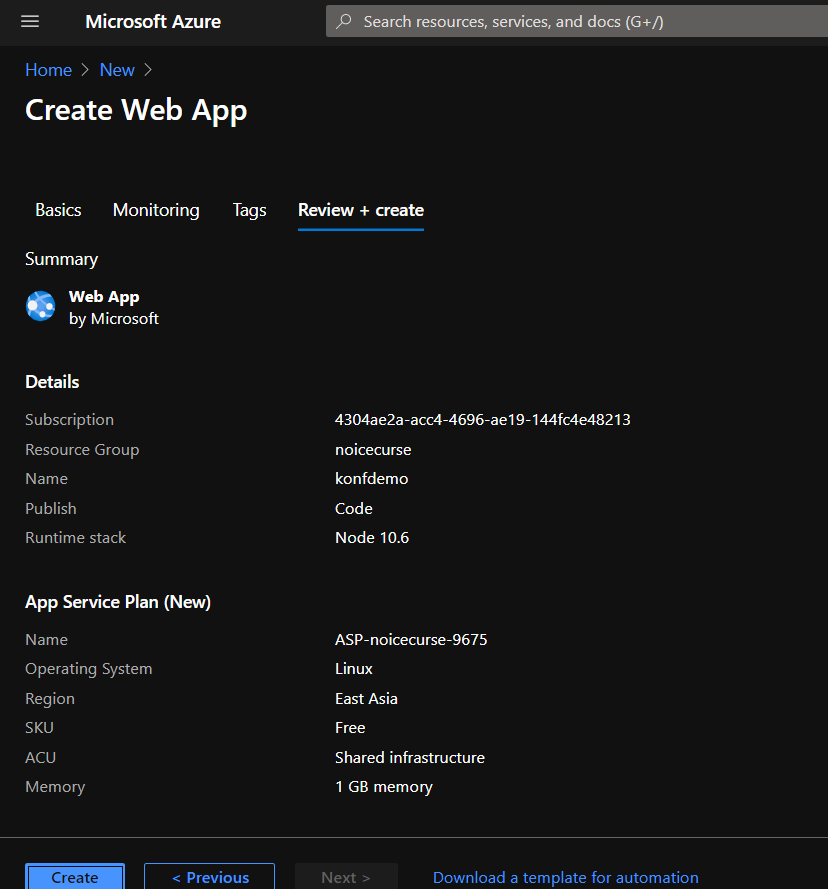Click the Publish value Code
The width and height of the screenshot is (828, 889).
(354, 509)
